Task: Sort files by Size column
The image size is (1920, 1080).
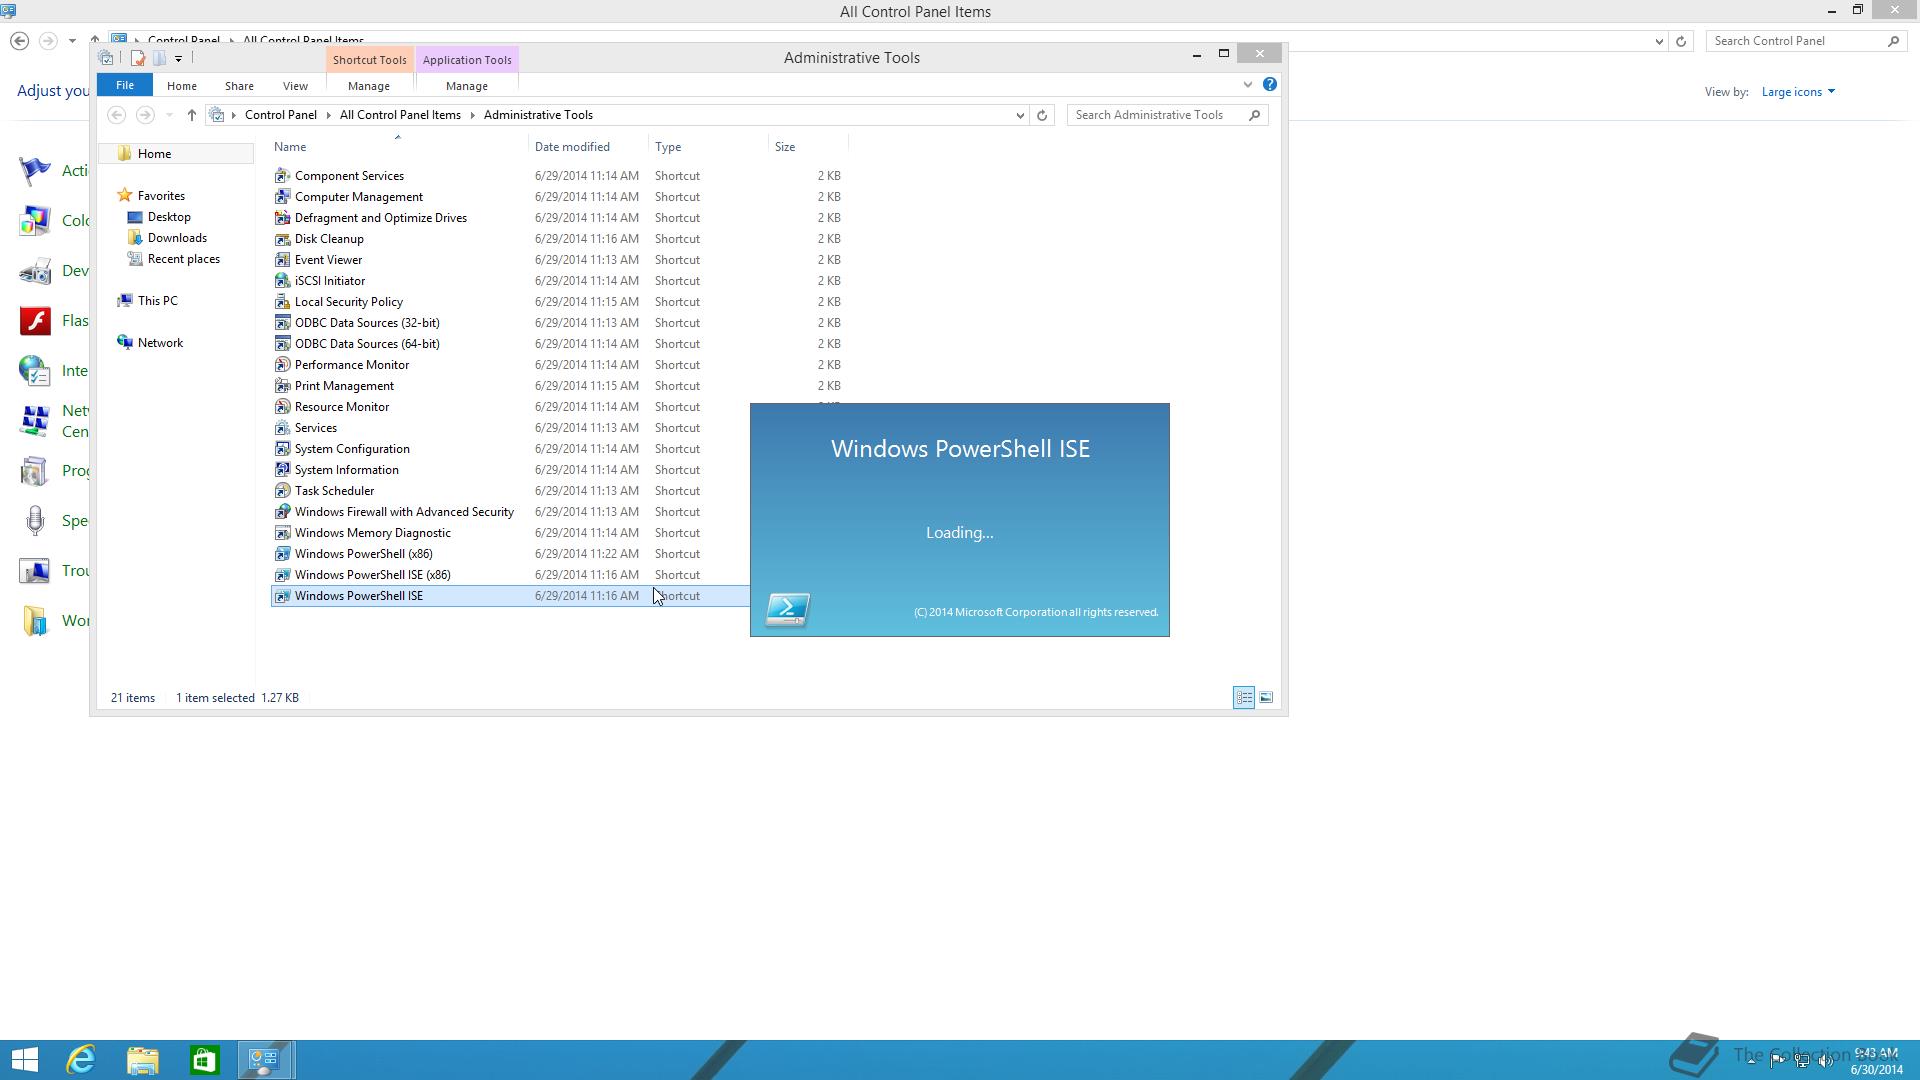Action: [x=808, y=147]
